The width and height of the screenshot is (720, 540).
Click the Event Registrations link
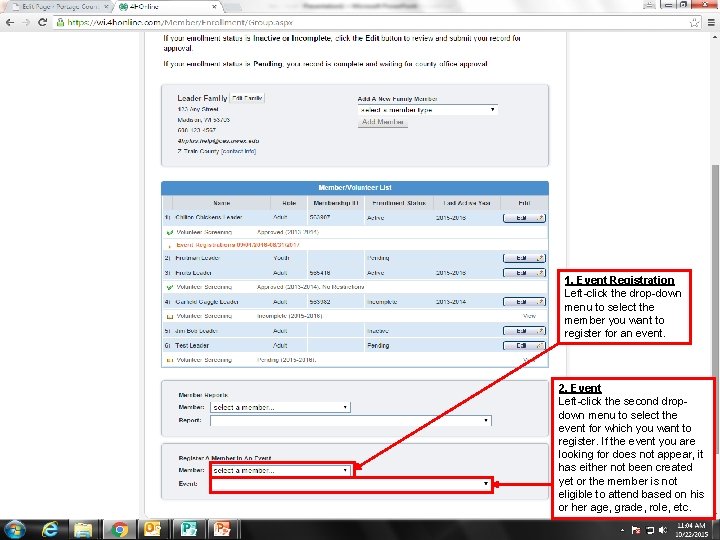point(237,245)
